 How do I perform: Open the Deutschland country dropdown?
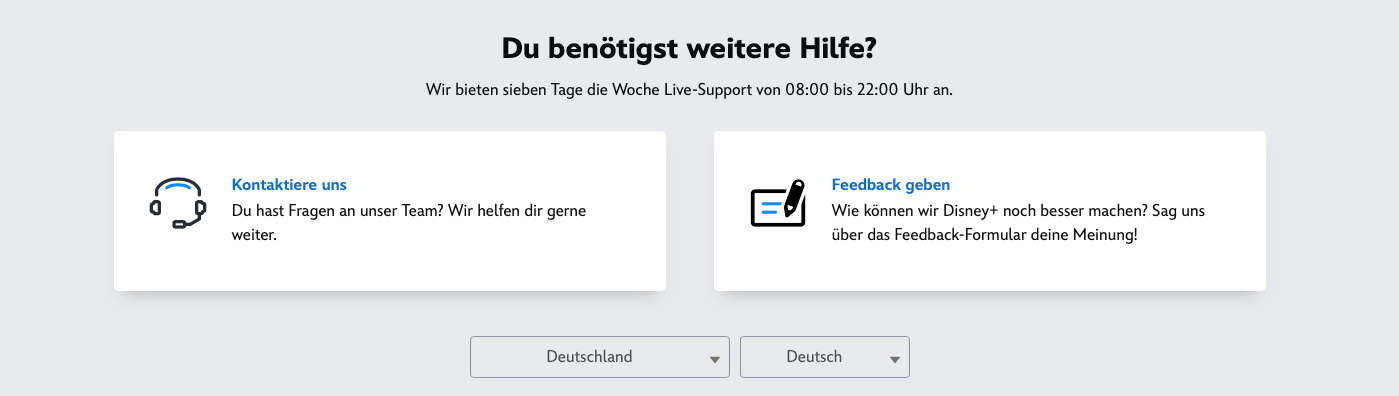coord(600,357)
